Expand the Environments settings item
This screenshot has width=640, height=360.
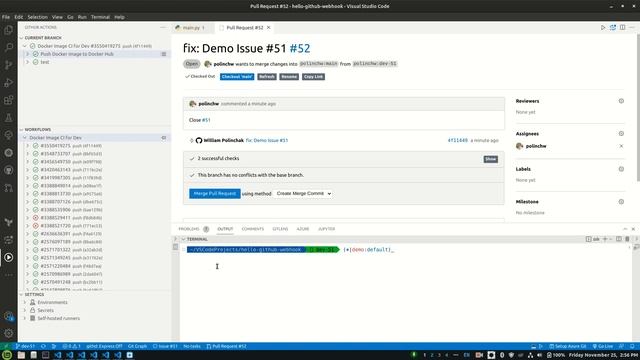[24, 302]
